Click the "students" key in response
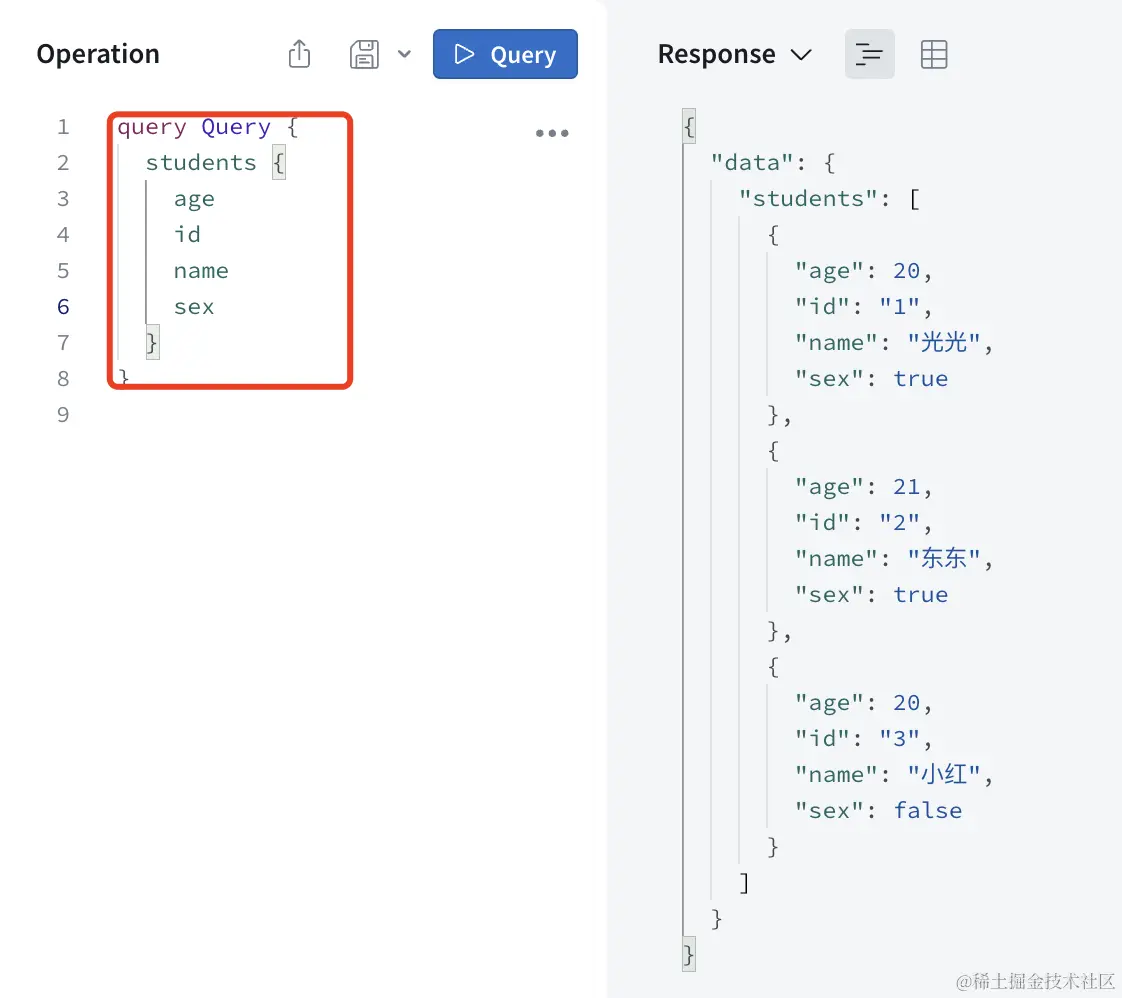Viewport: 1122px width, 998px height. pos(808,199)
